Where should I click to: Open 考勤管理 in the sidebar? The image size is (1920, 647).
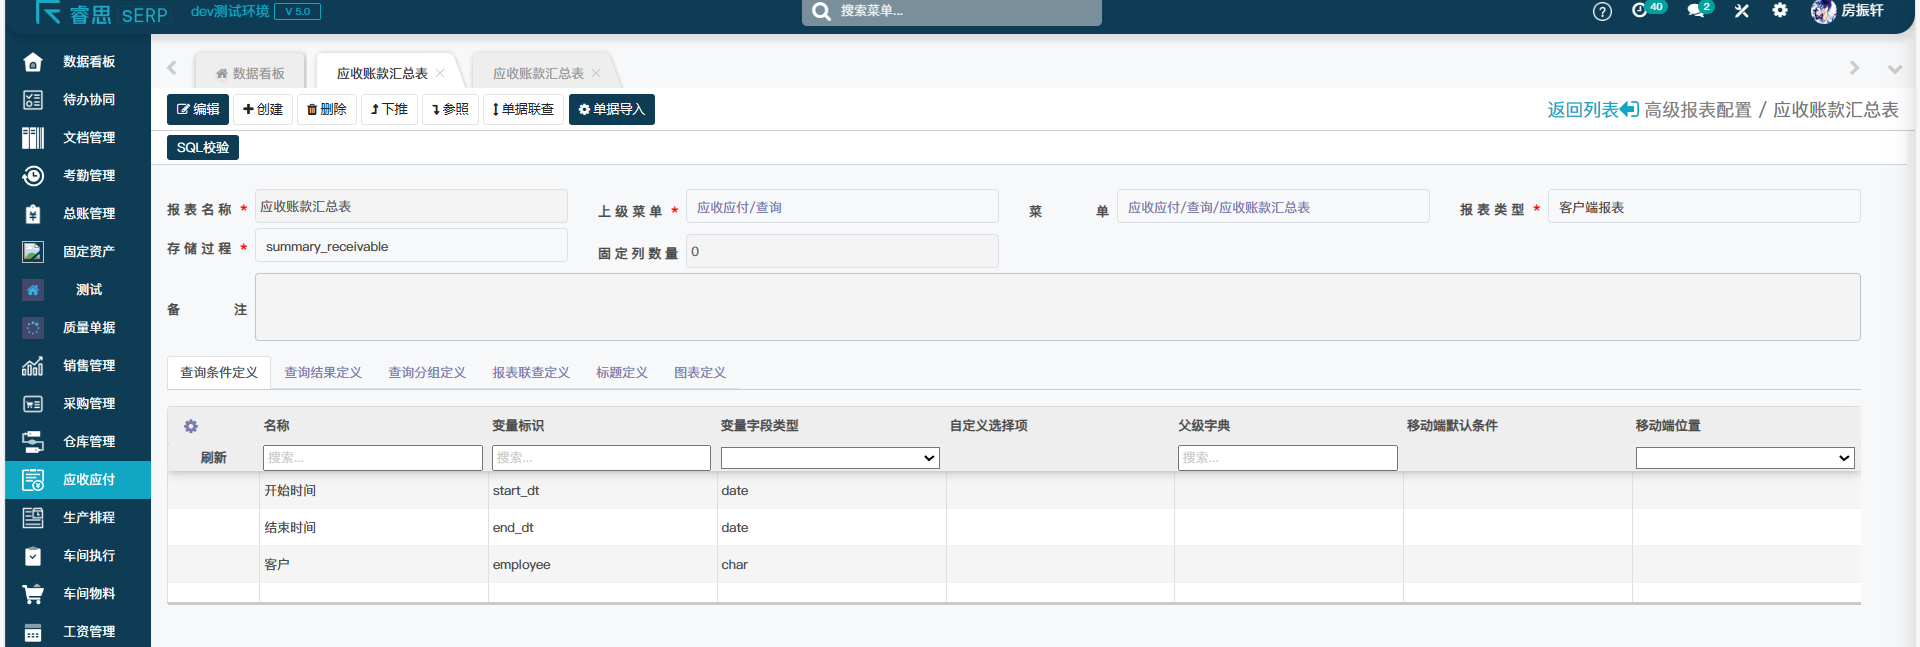[x=88, y=176]
